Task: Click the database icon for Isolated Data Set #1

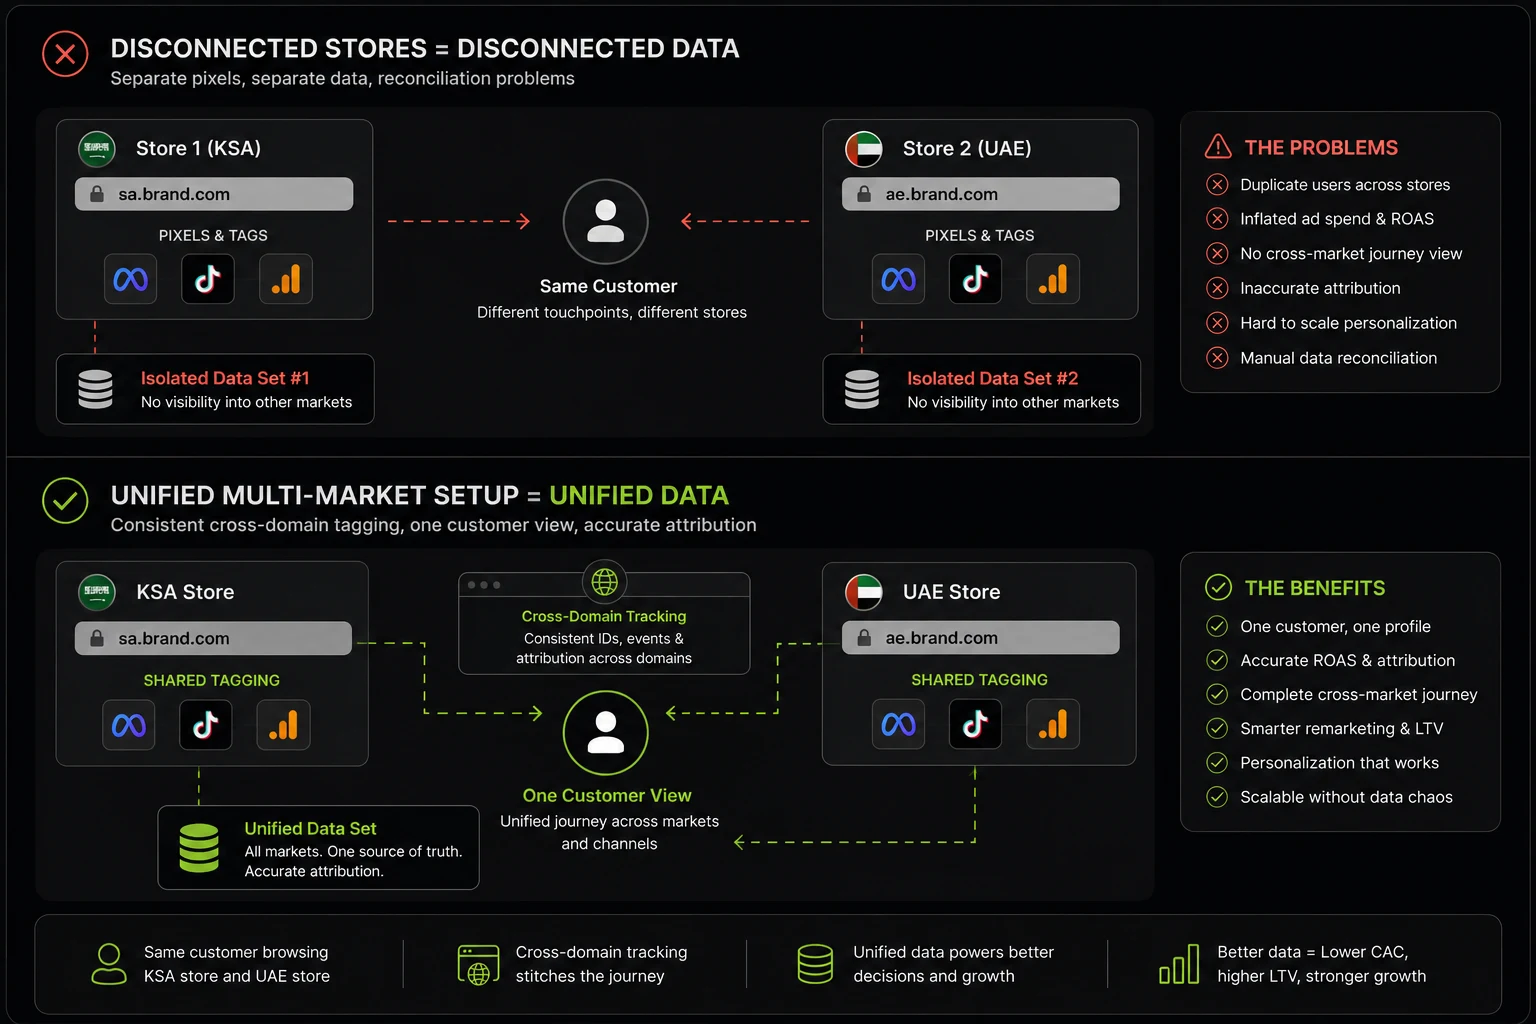Action: click(x=95, y=389)
